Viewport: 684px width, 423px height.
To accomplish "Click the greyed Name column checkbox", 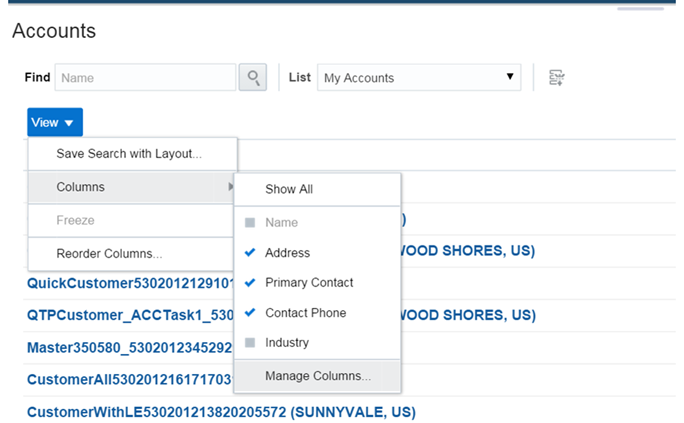I will pyautogui.click(x=251, y=223).
